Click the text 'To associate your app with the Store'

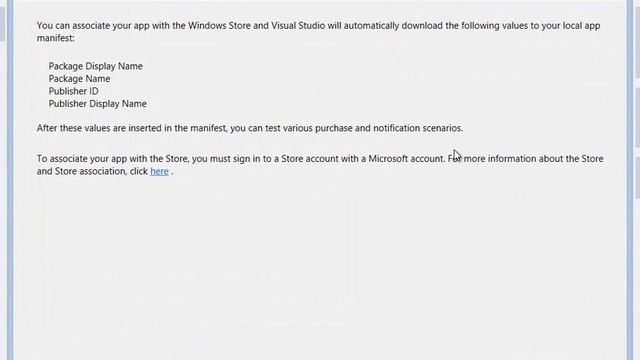pos(113,159)
